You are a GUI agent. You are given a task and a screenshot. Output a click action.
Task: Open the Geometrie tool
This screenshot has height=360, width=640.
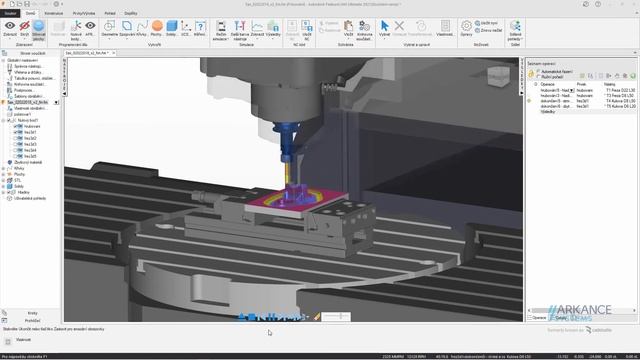(109, 26)
